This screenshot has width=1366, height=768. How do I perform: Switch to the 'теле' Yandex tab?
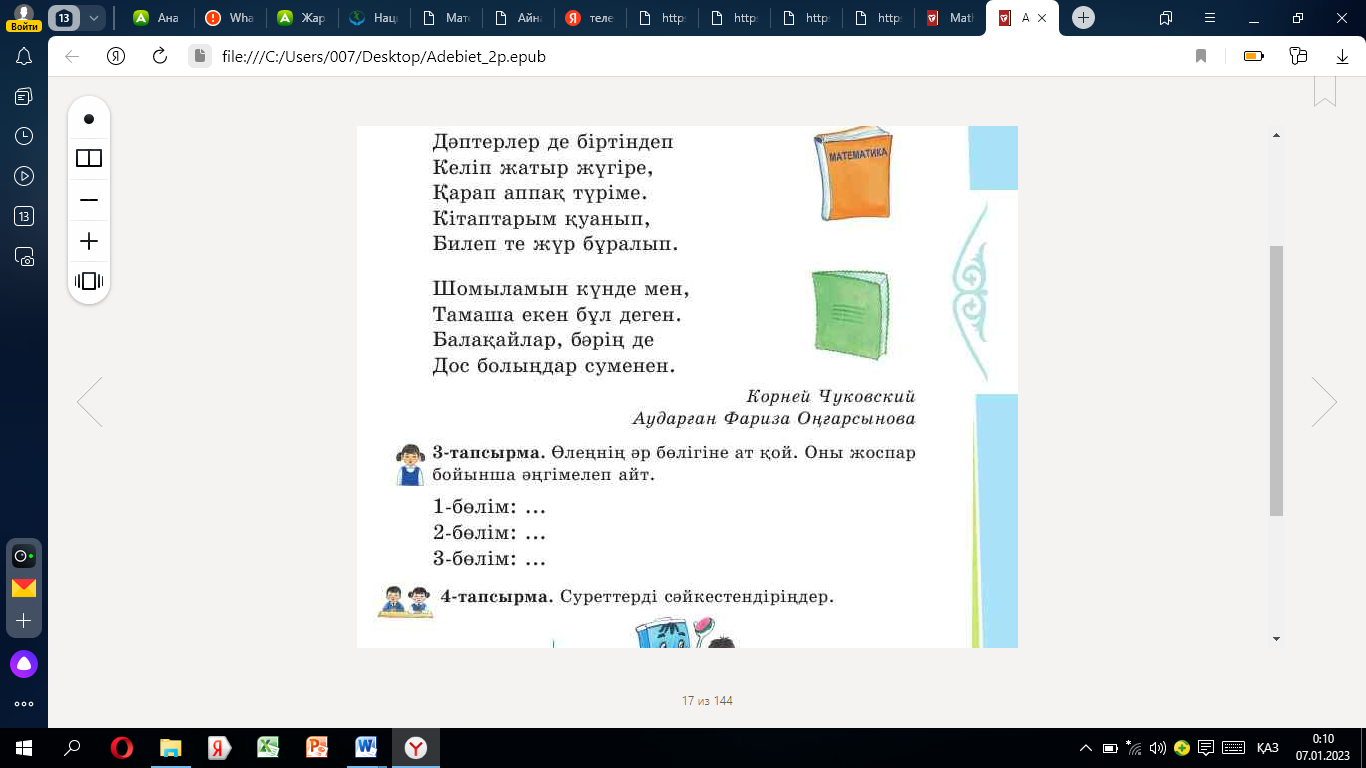[588, 18]
